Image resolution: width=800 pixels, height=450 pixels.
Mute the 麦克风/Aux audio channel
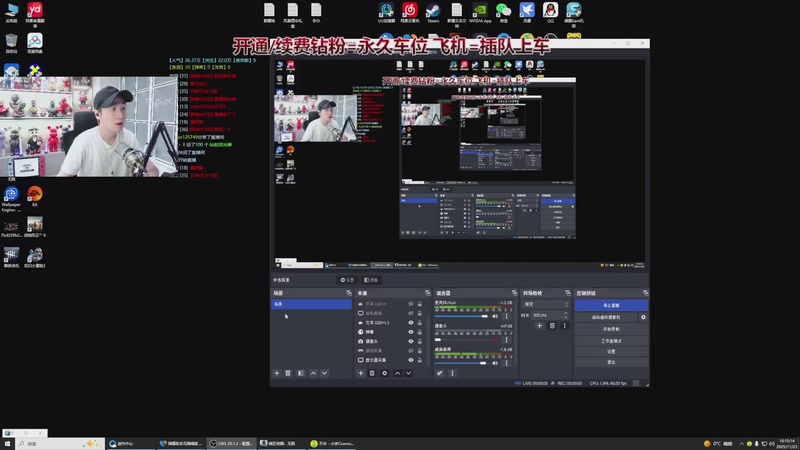pyautogui.click(x=495, y=316)
